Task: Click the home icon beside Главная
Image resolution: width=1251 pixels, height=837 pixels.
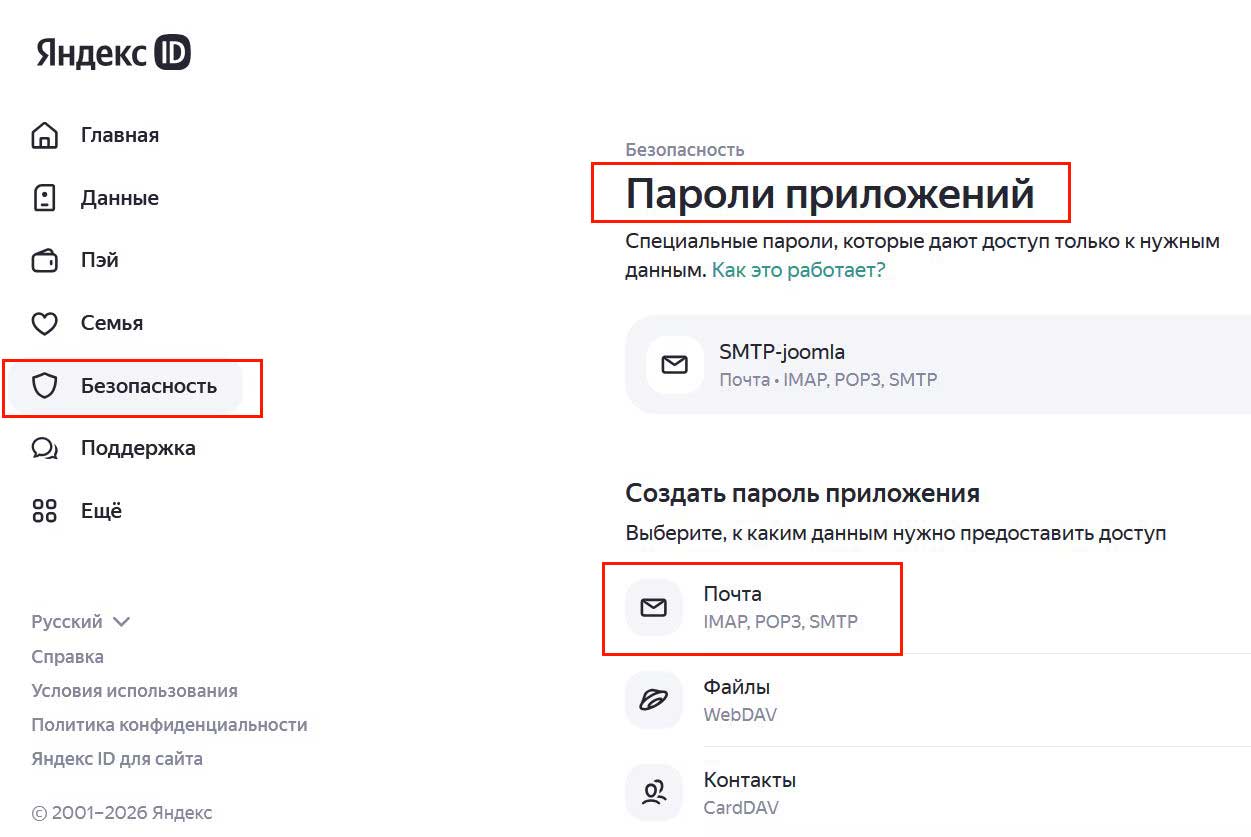Action: 45,136
